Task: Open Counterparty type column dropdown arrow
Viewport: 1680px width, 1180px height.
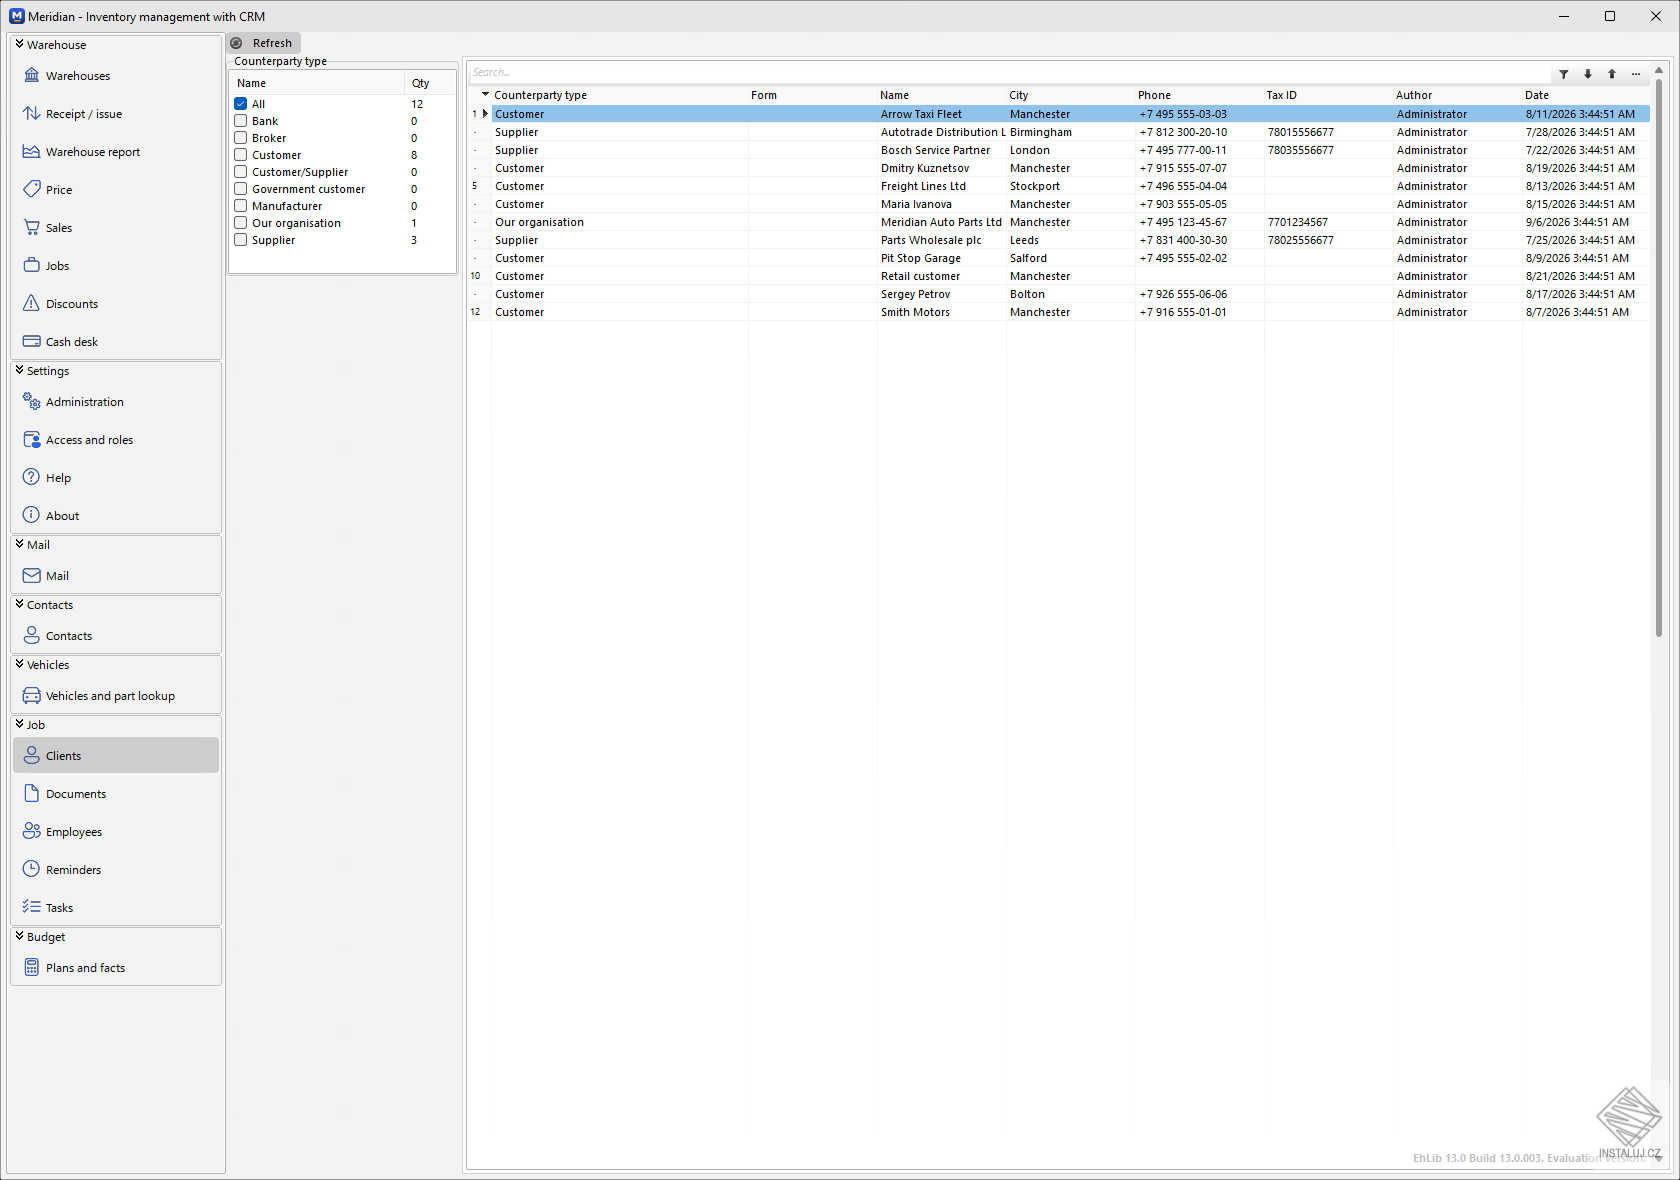Action: click(486, 95)
